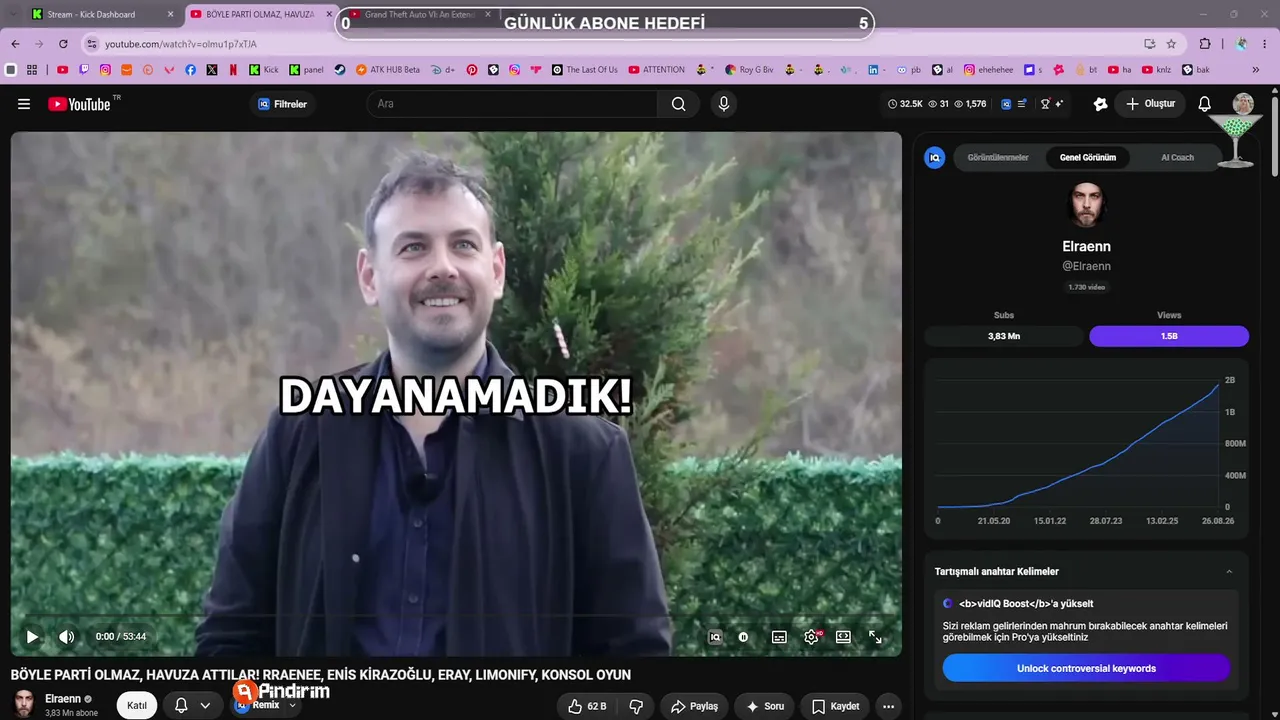The image size is (1280, 720).
Task: Toggle the autoplay switch in player
Action: coord(744,637)
